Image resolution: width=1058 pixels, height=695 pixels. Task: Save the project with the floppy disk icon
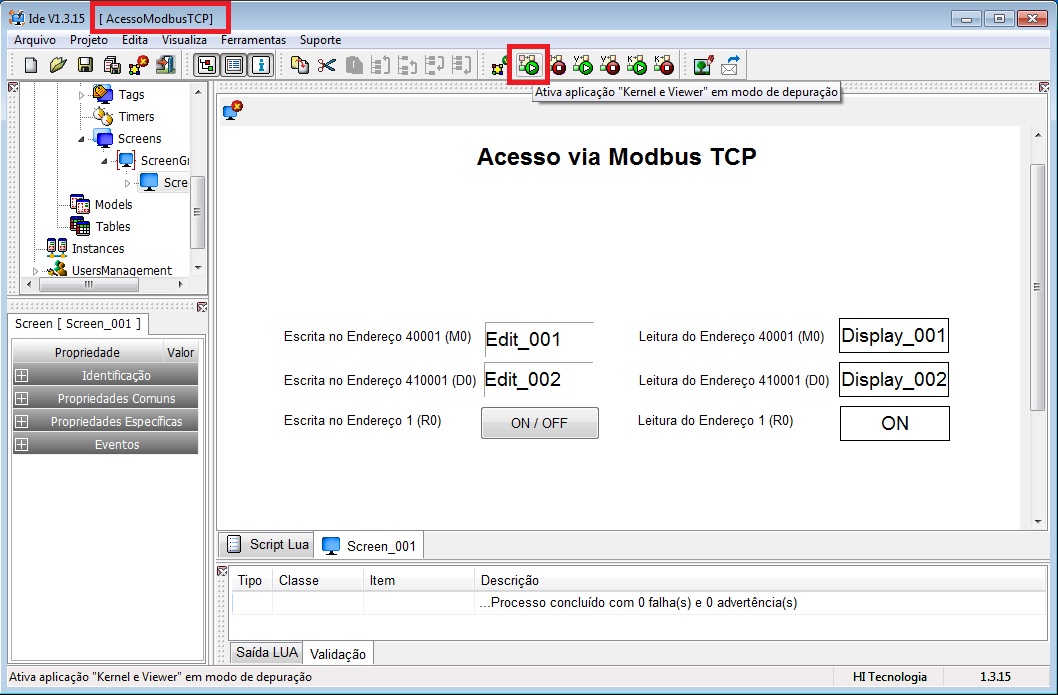click(85, 65)
